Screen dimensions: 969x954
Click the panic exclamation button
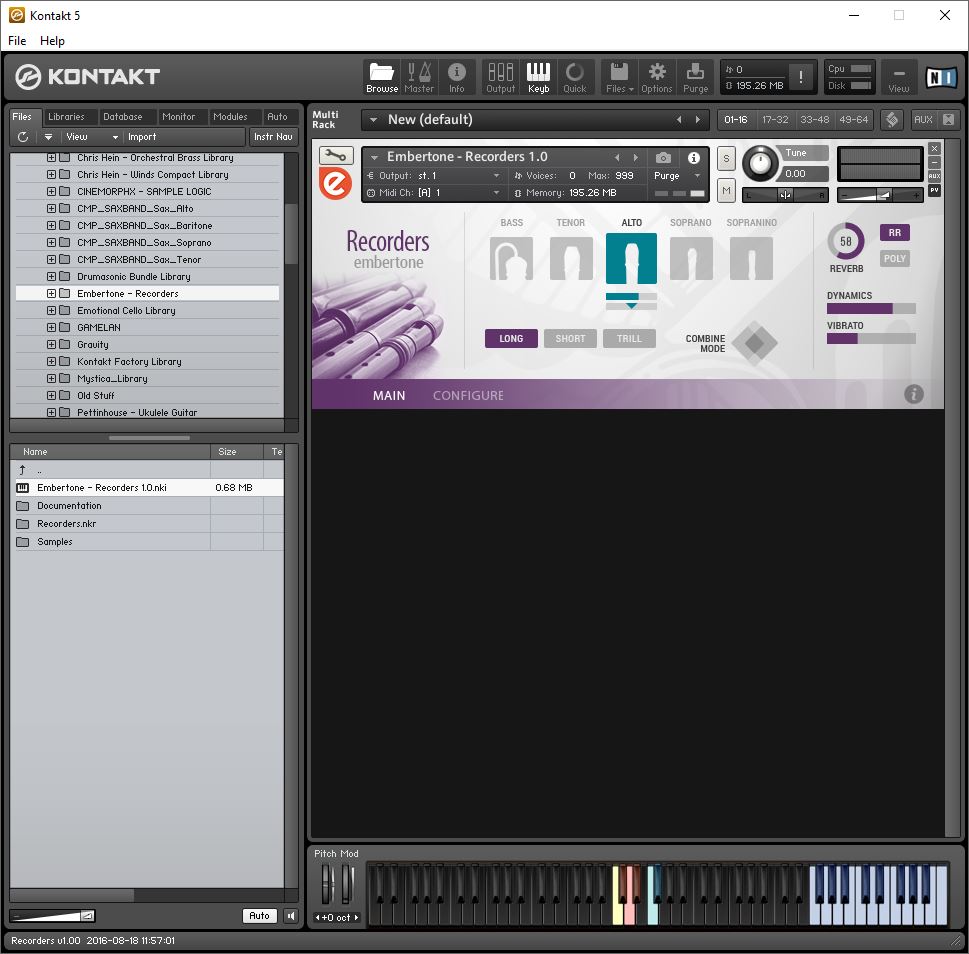pos(801,77)
